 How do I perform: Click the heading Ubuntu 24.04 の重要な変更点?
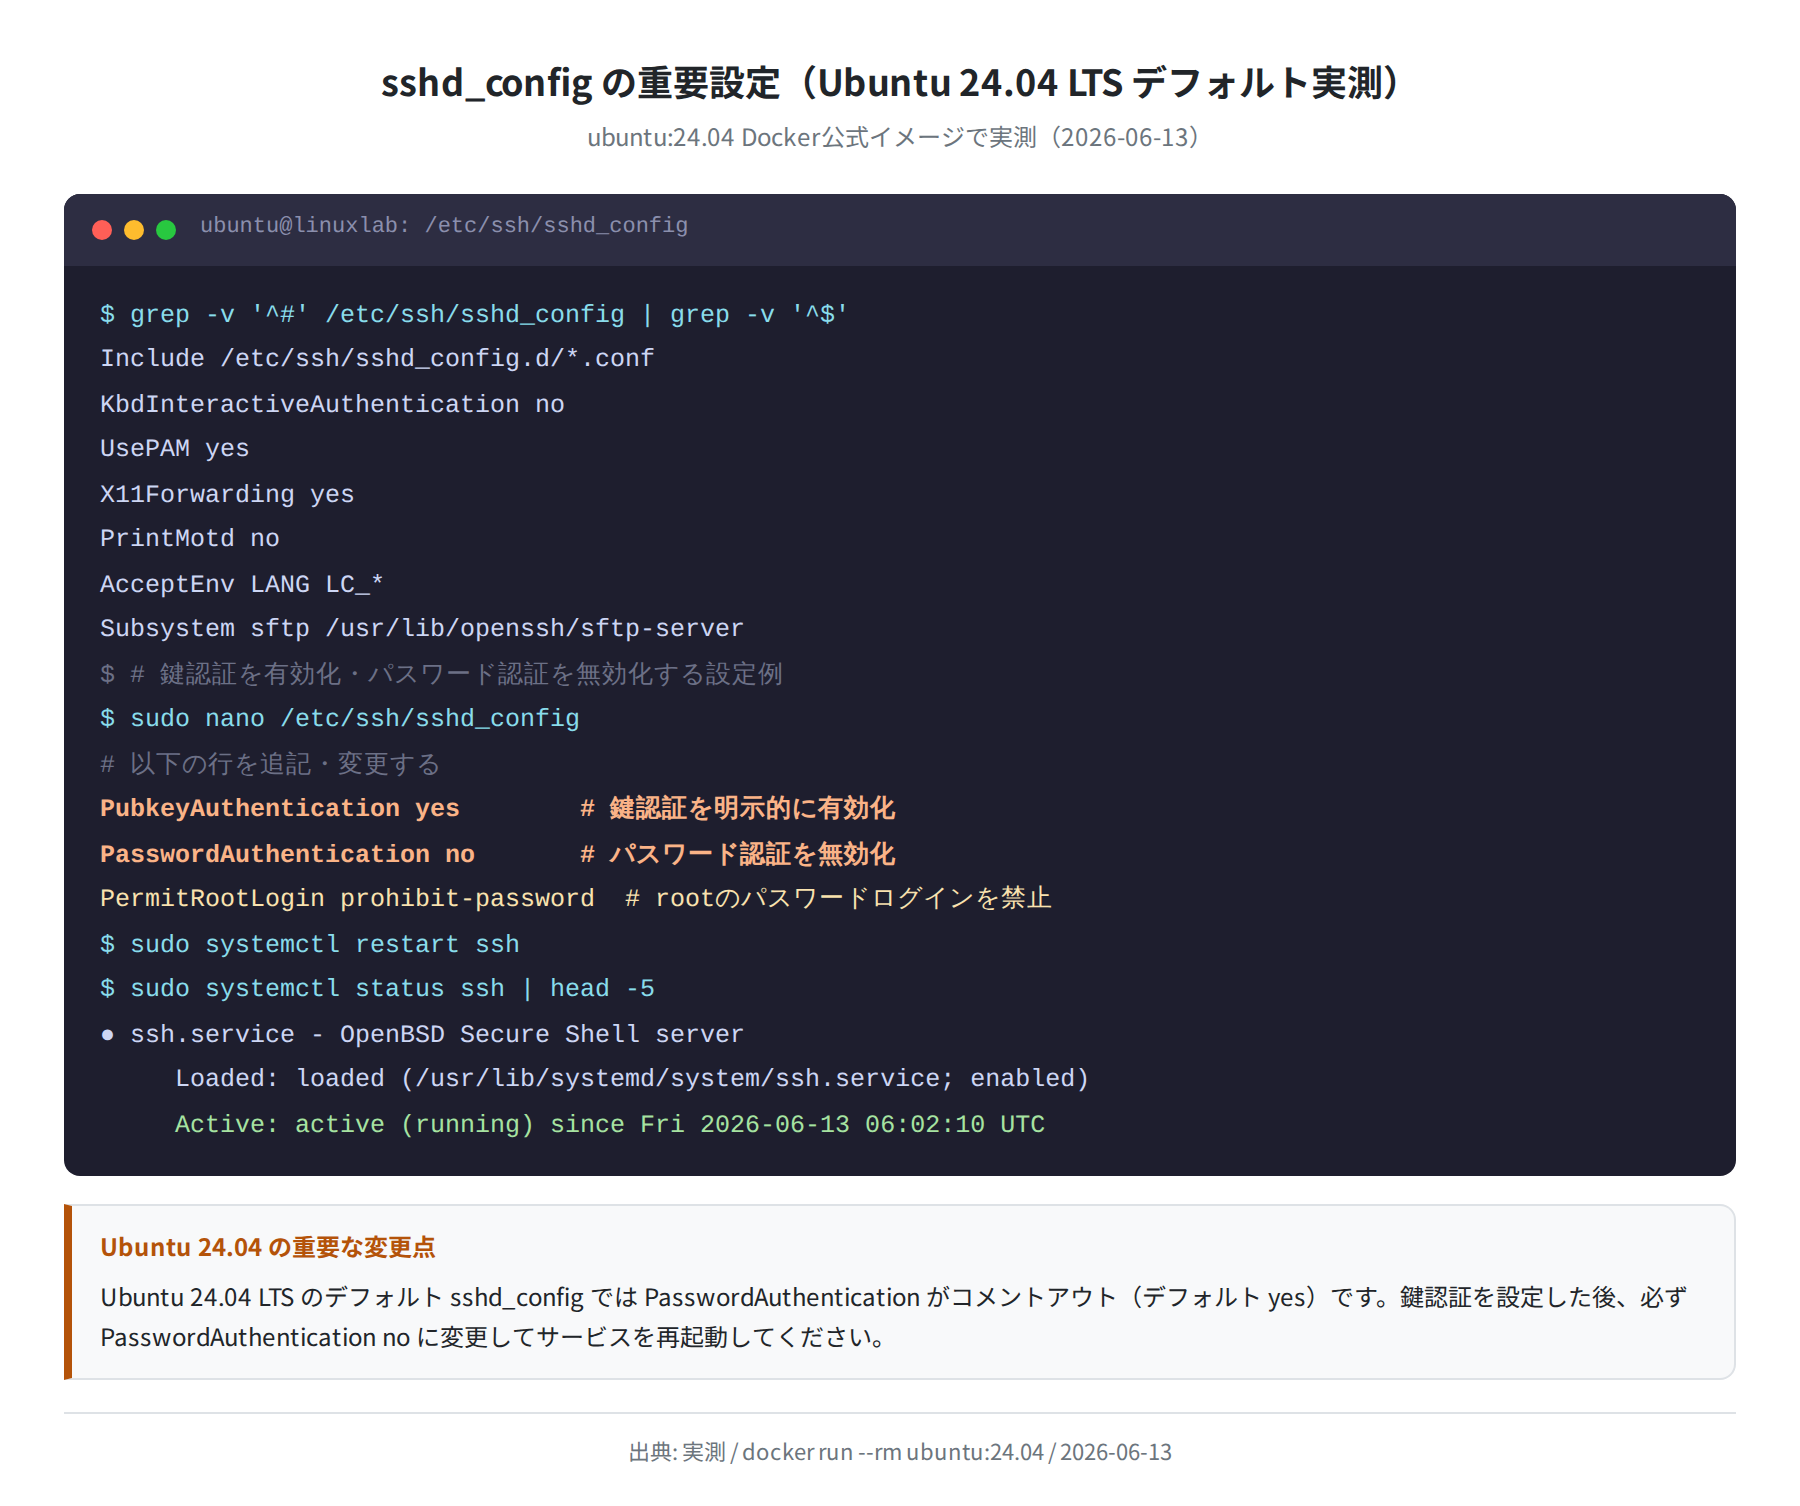(268, 1247)
